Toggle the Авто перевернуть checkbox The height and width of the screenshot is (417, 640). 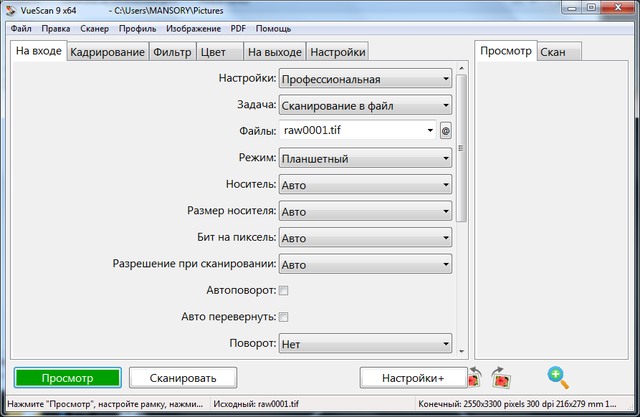pyautogui.click(x=283, y=317)
